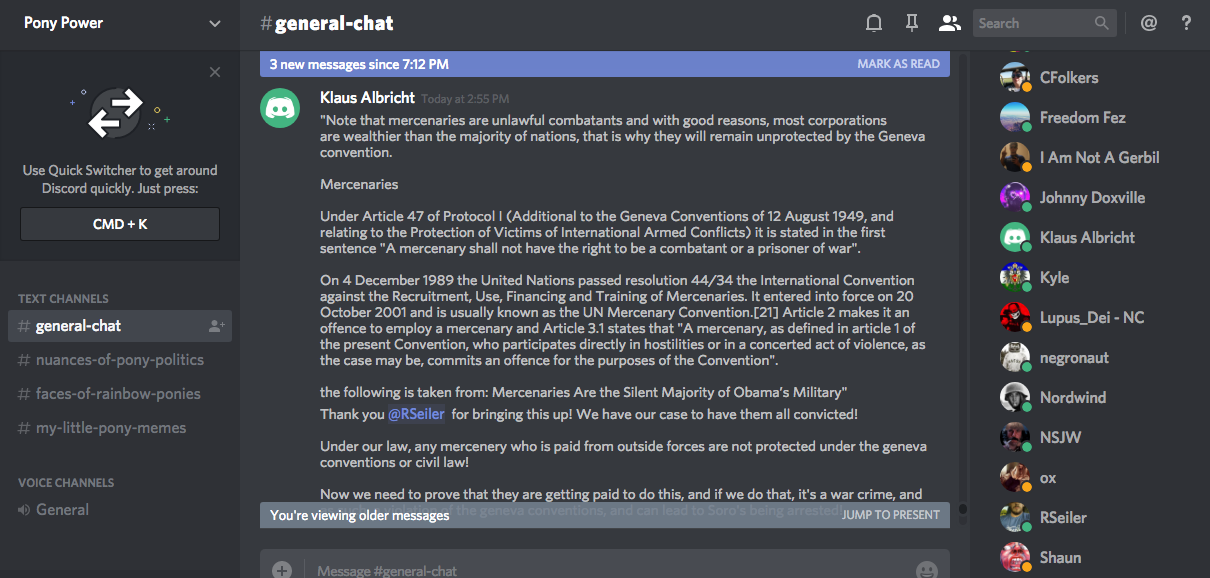Screen dimensions: 1210x578
Task: Close the Quick Switcher tip
Action: [x=215, y=72]
